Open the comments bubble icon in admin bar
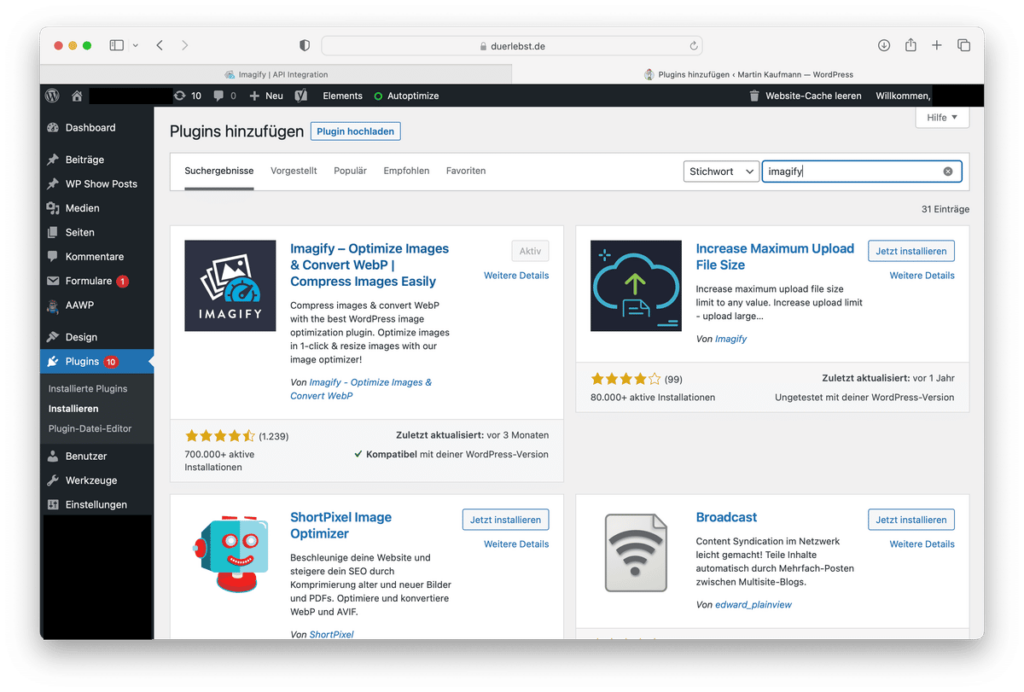 coord(225,95)
